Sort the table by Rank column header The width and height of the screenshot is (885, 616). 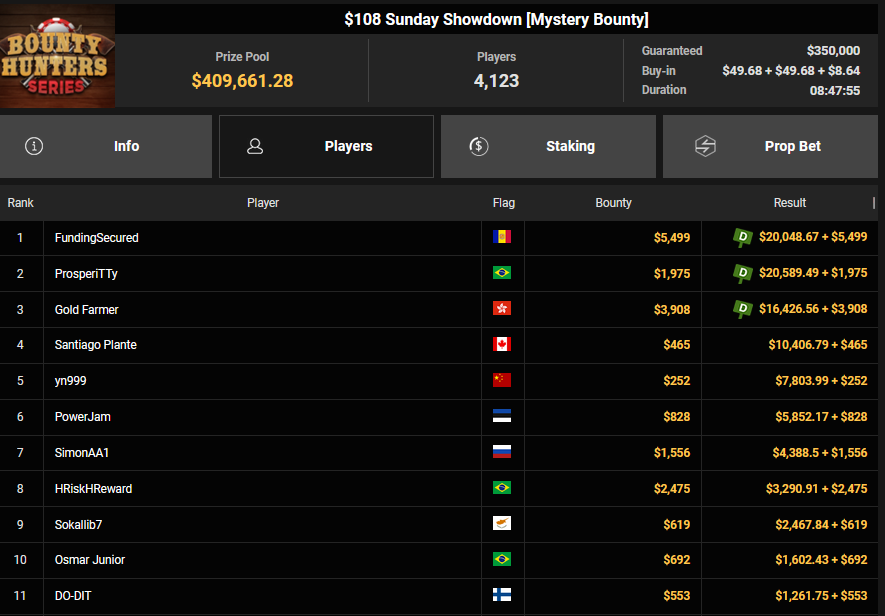pos(21,203)
